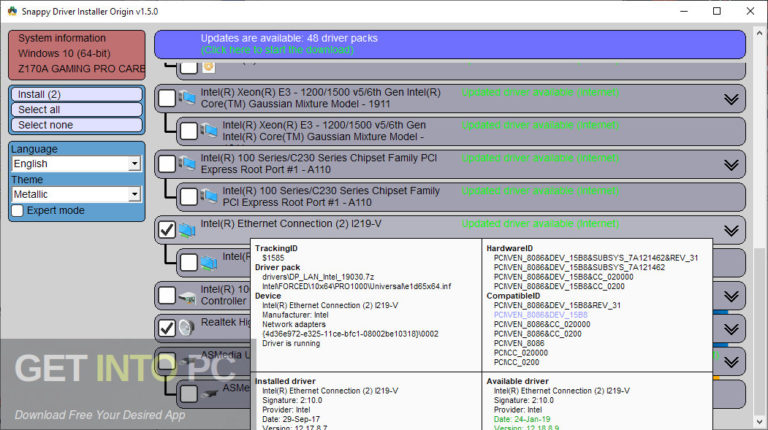Click the Xeon E3 Gaussian Mixture Model device icon
Screen dimensions: 768x430
186,98
